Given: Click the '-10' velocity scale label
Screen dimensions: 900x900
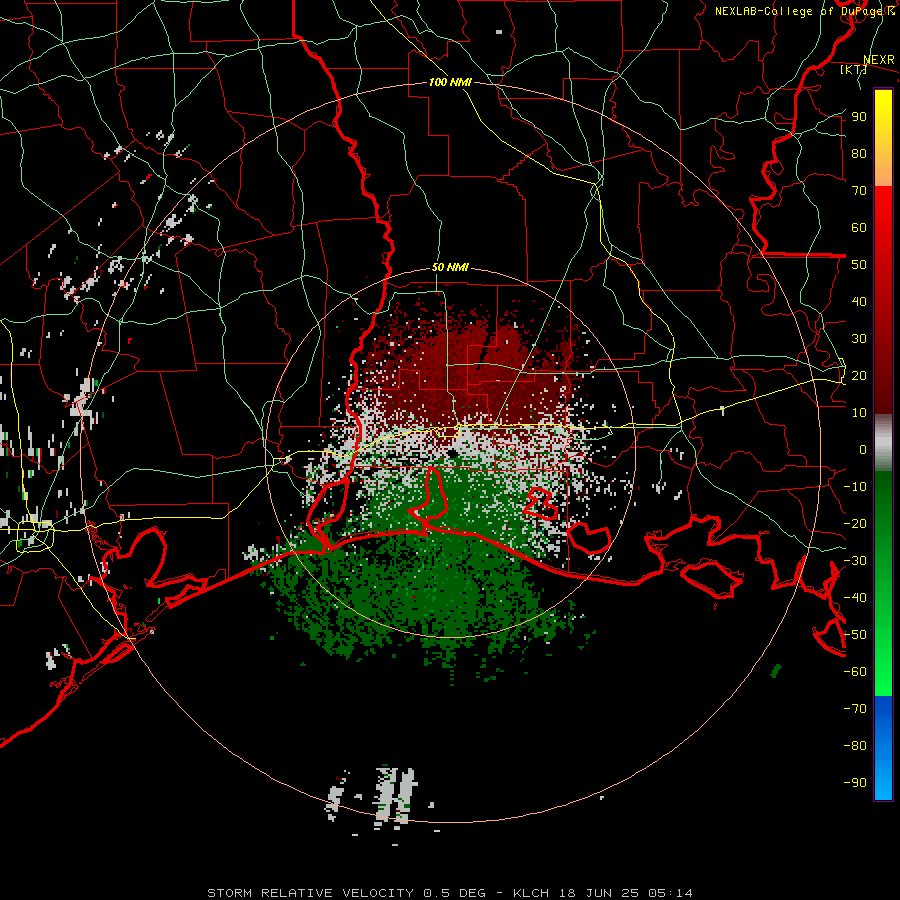Looking at the screenshot, I should coord(855,487).
